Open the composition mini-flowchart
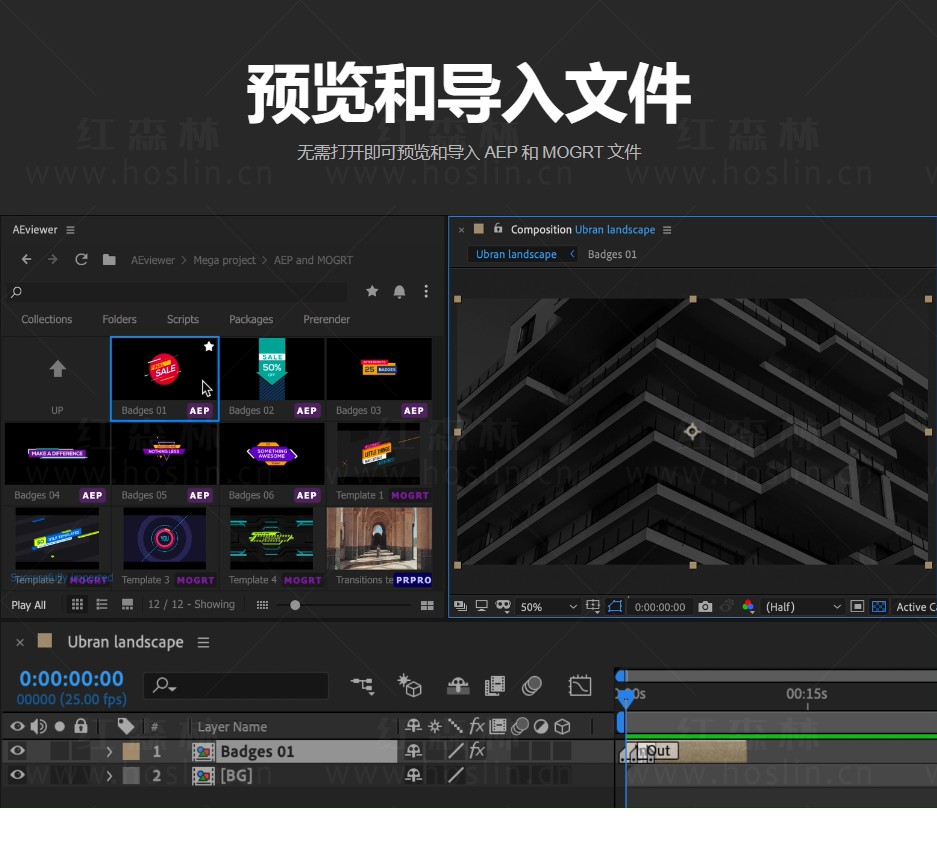 click(x=363, y=685)
